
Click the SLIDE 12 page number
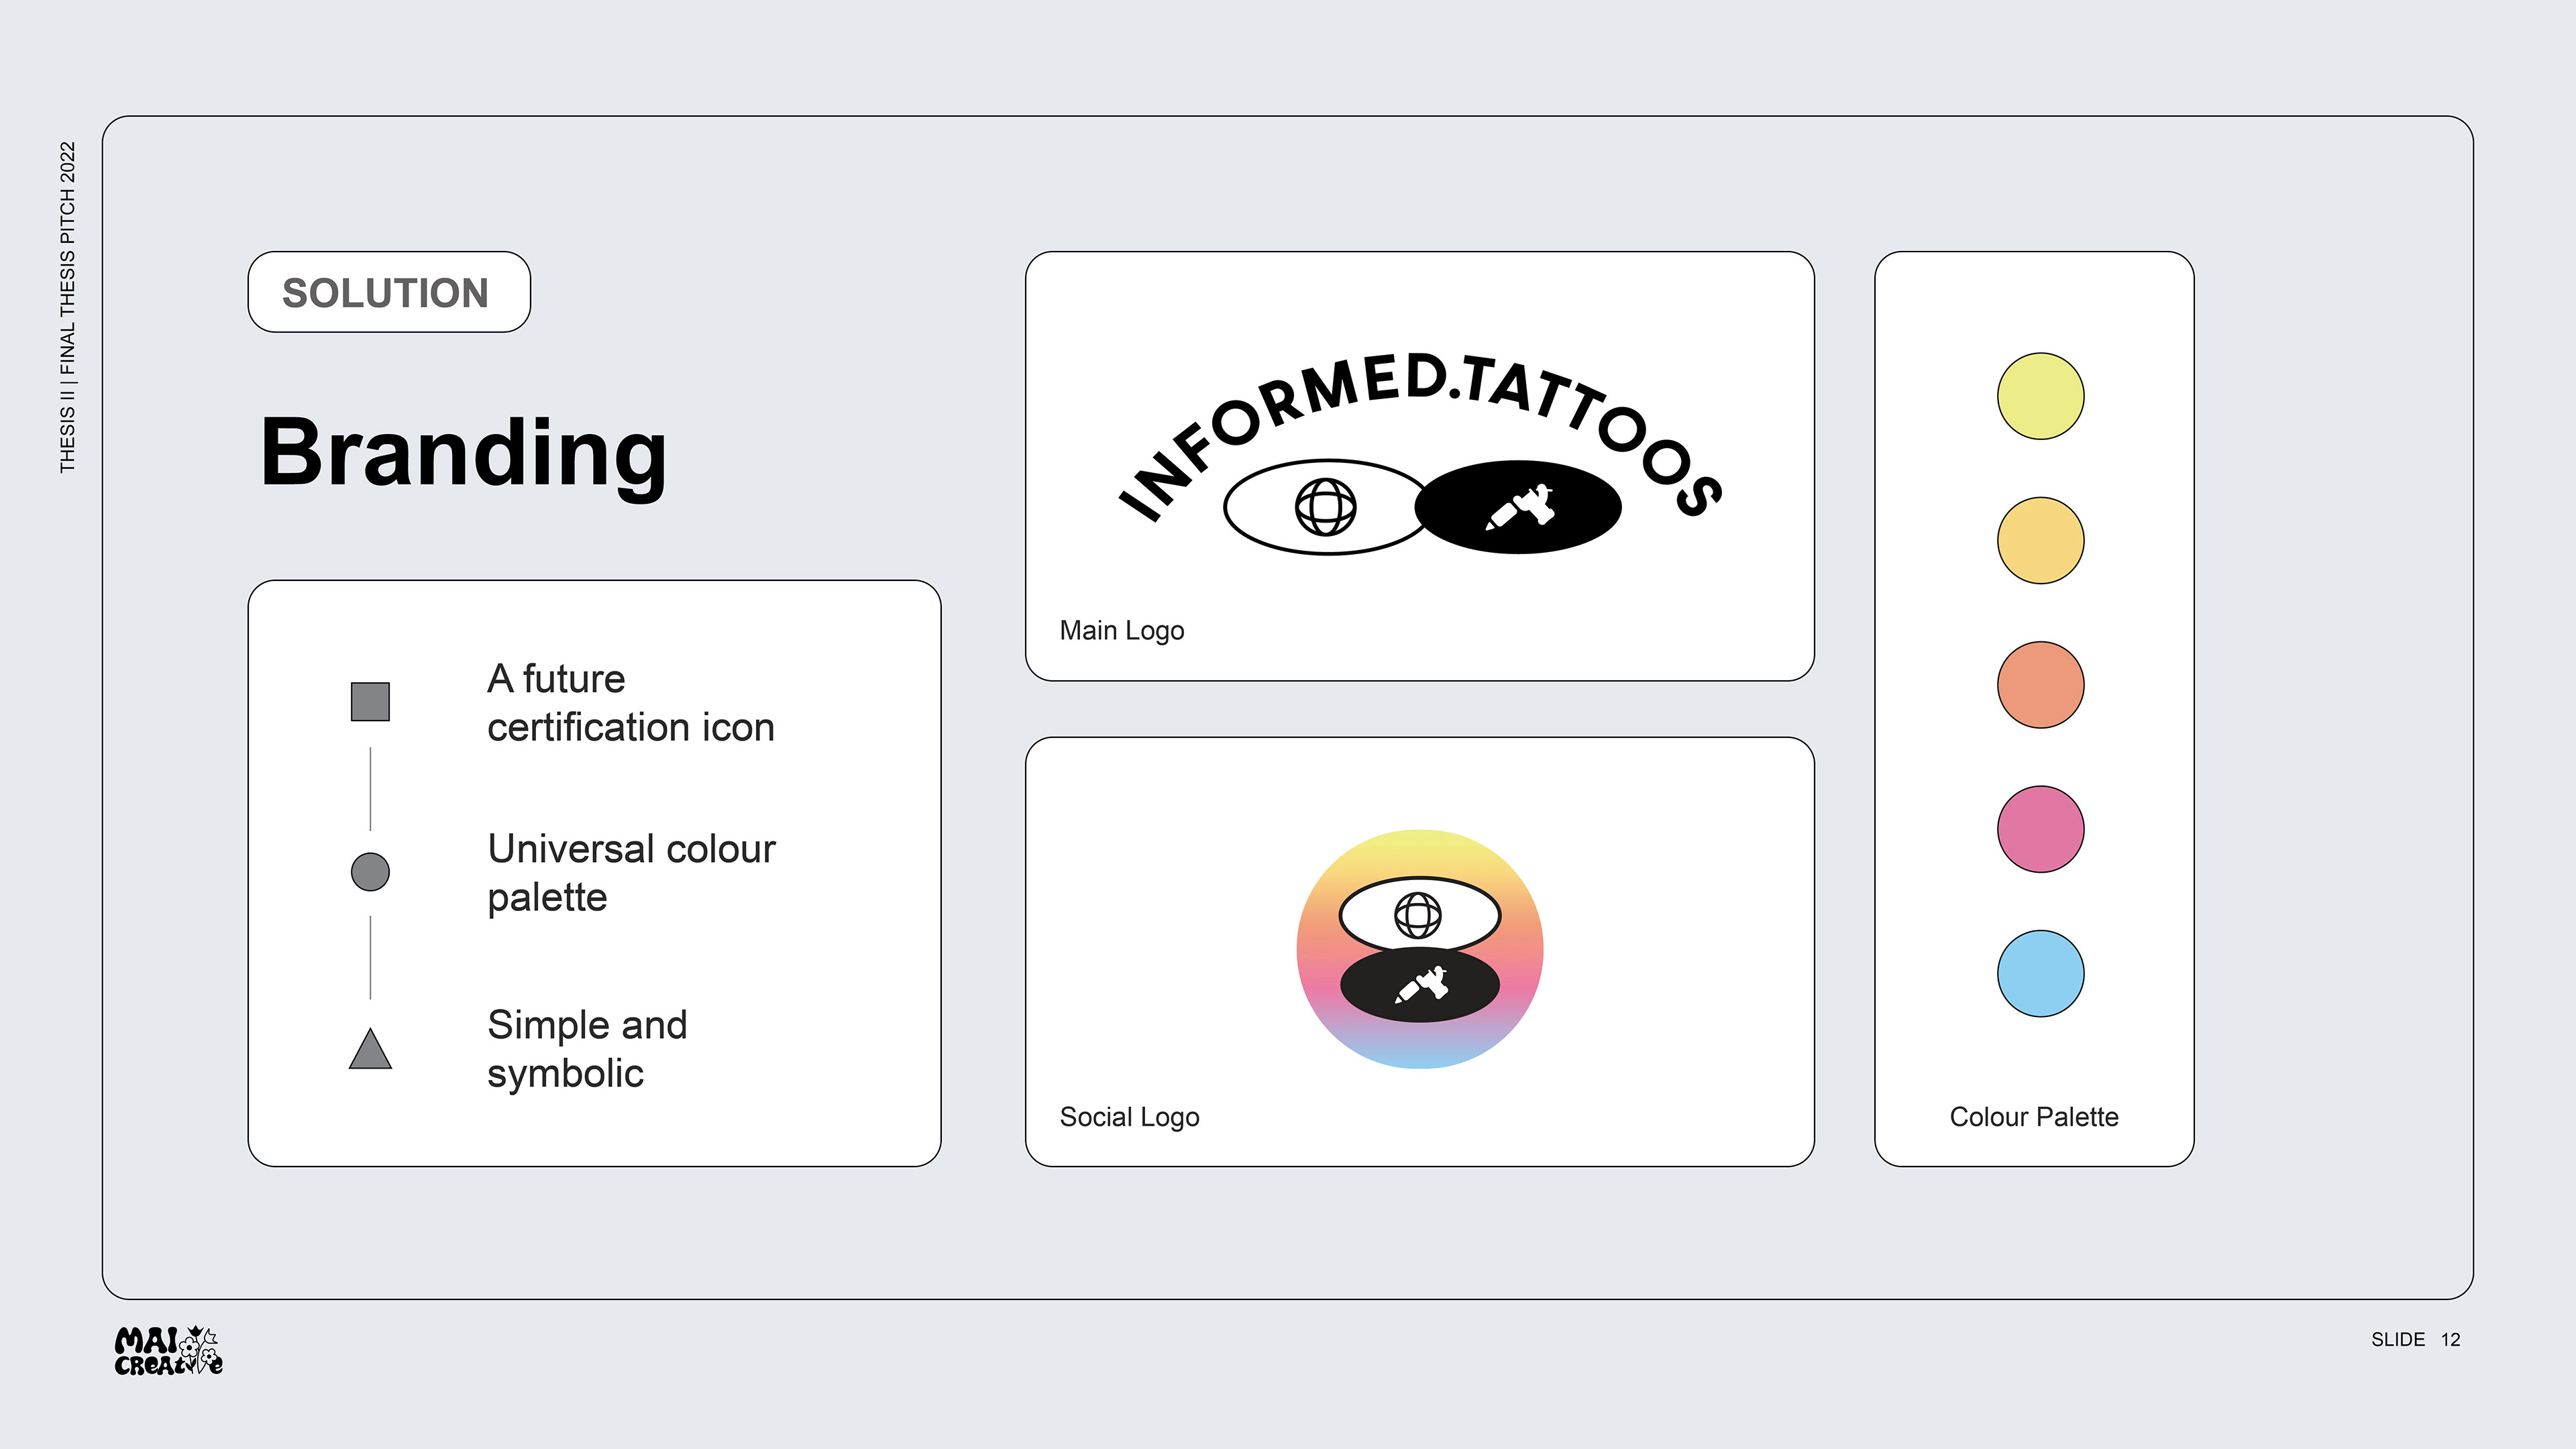[2415, 1340]
